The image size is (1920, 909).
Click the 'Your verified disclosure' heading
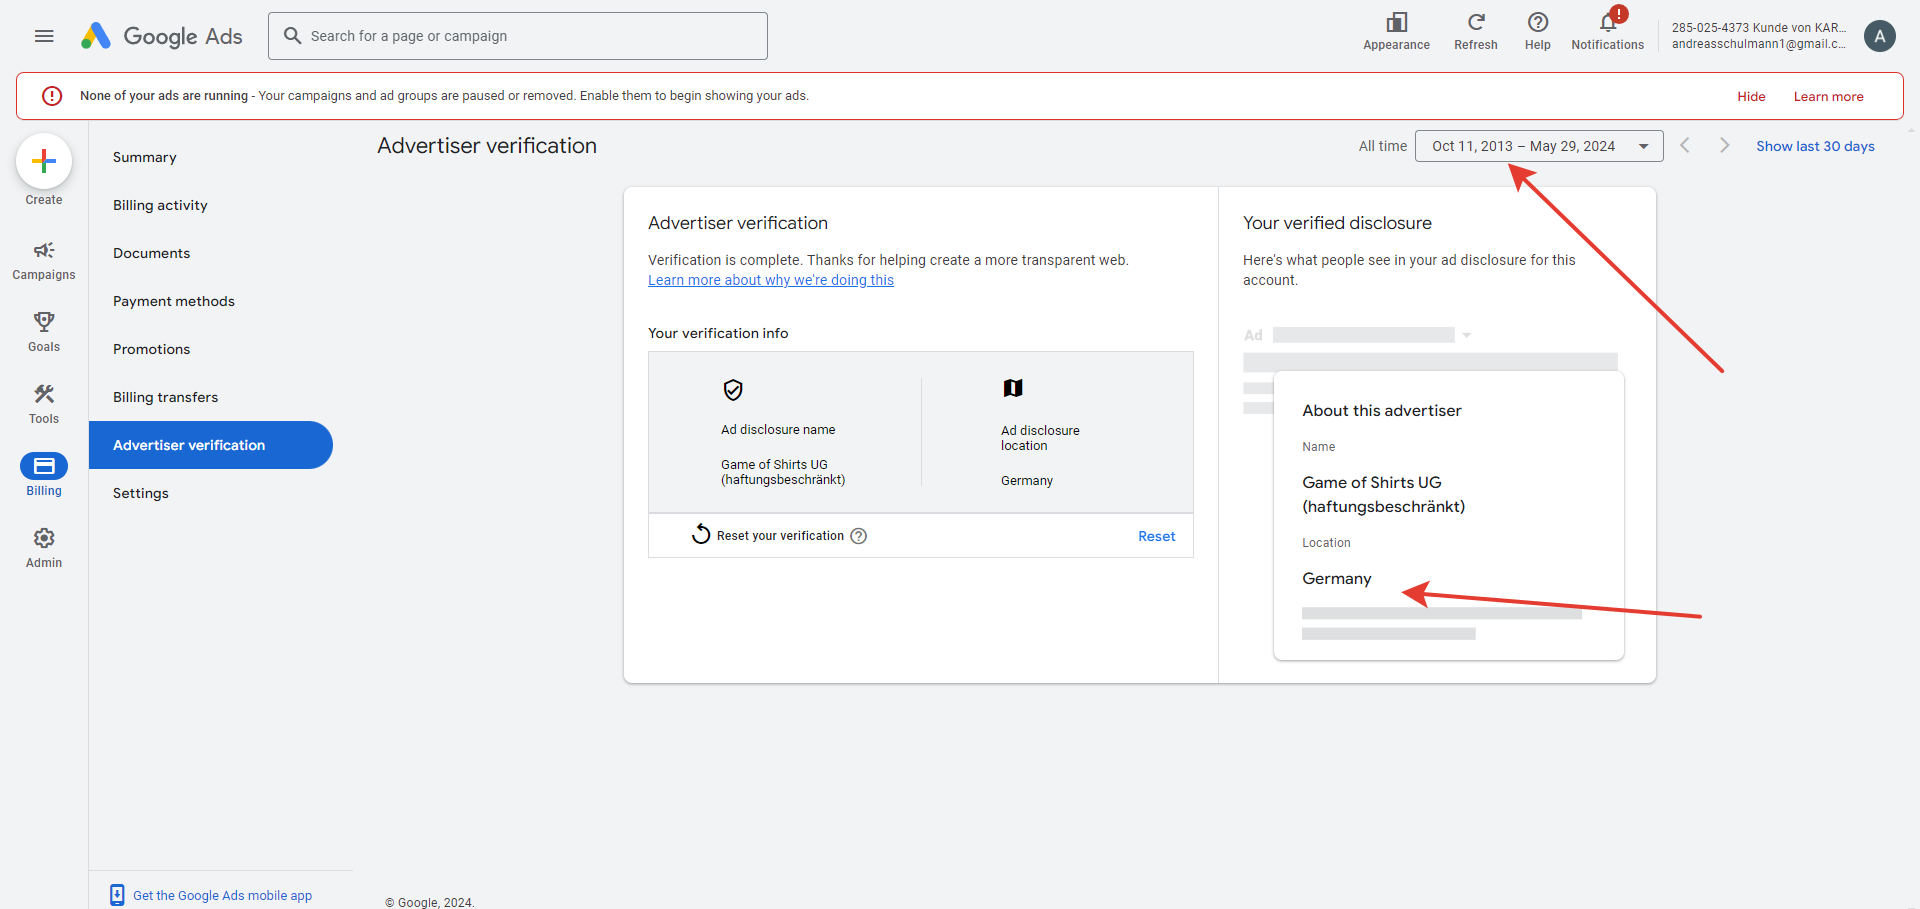[x=1337, y=223]
